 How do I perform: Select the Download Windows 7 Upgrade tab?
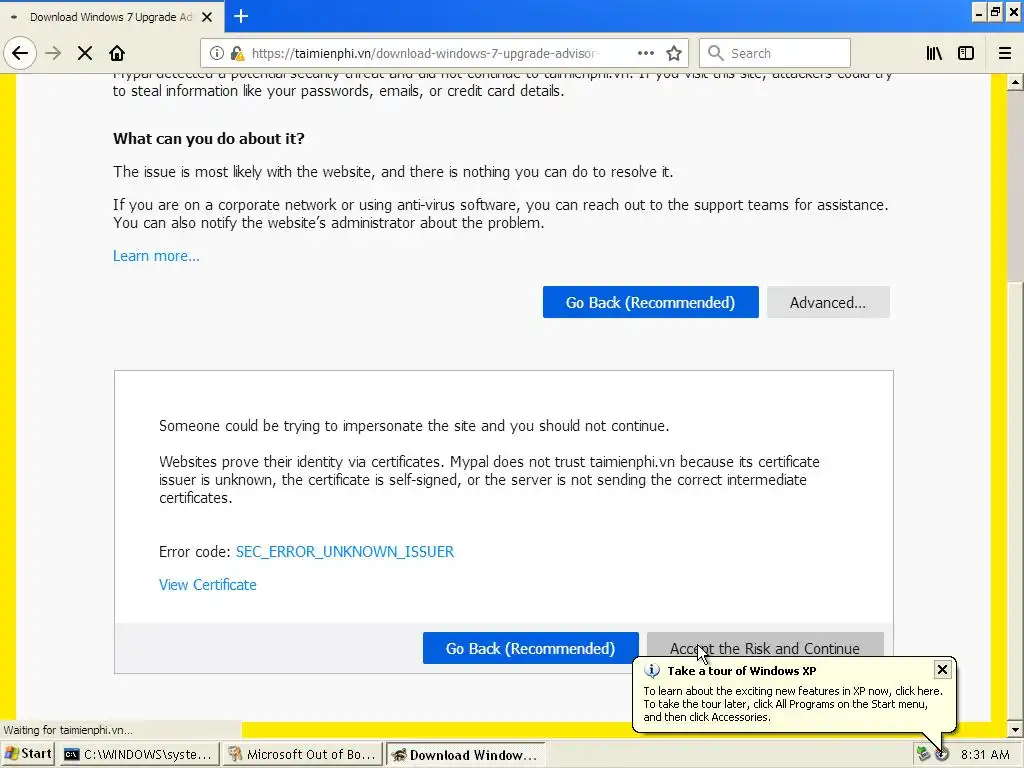coord(111,17)
